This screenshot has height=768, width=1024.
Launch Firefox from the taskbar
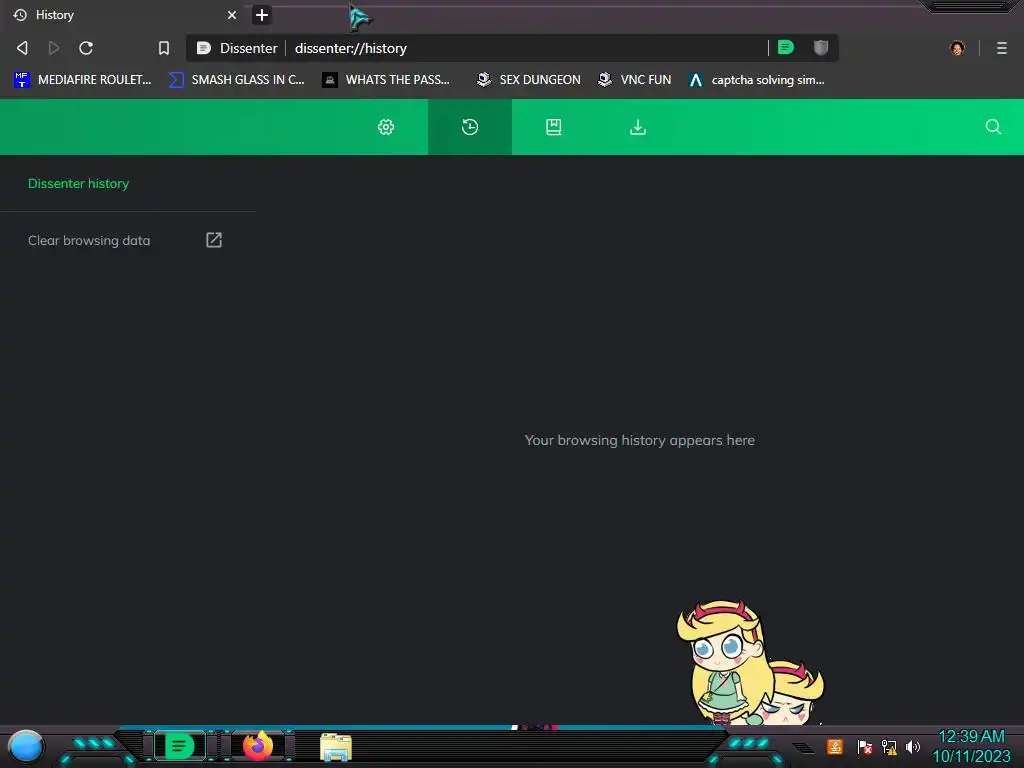258,746
